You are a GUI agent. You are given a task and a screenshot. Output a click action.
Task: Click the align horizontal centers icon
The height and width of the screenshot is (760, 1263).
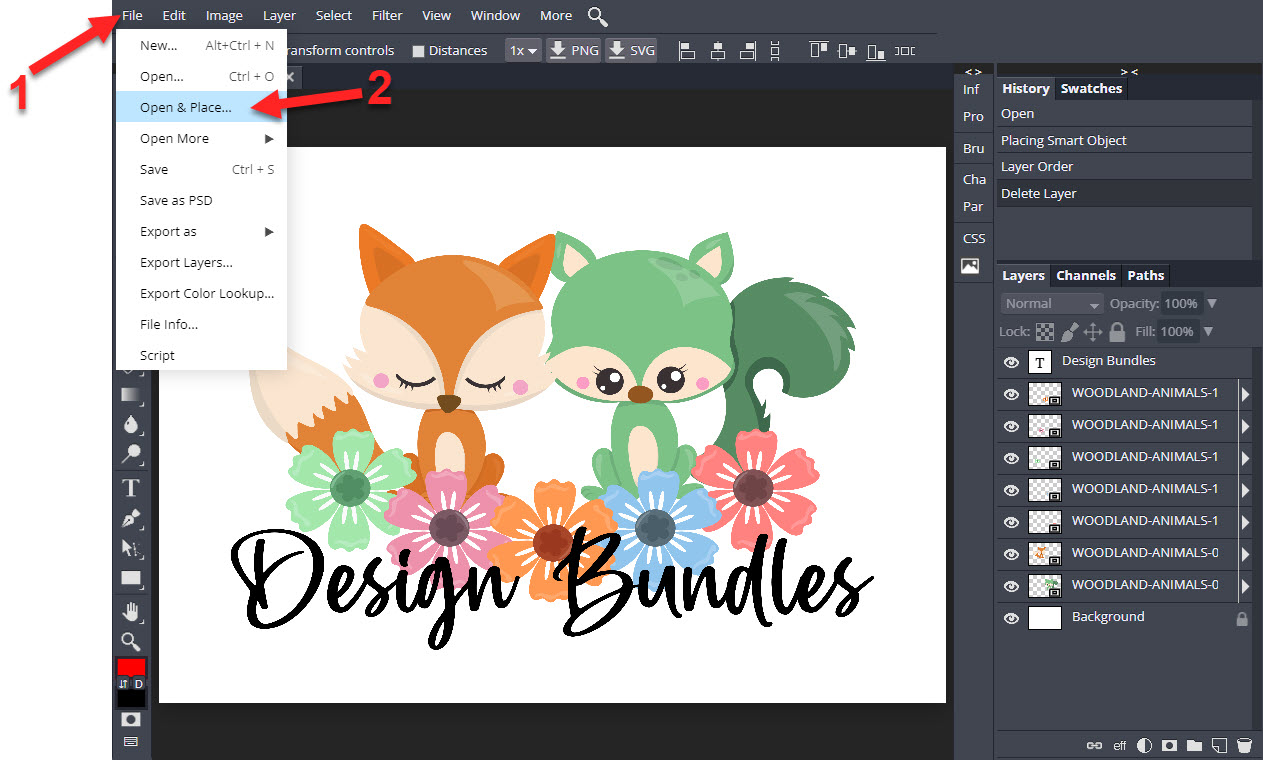[718, 50]
